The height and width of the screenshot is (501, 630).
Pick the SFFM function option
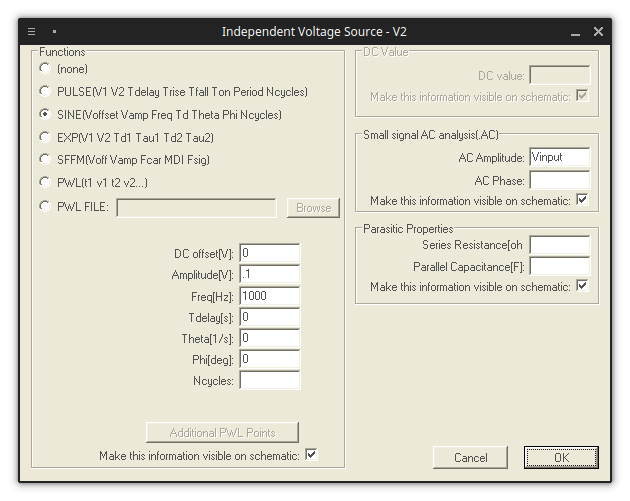[x=45, y=160]
